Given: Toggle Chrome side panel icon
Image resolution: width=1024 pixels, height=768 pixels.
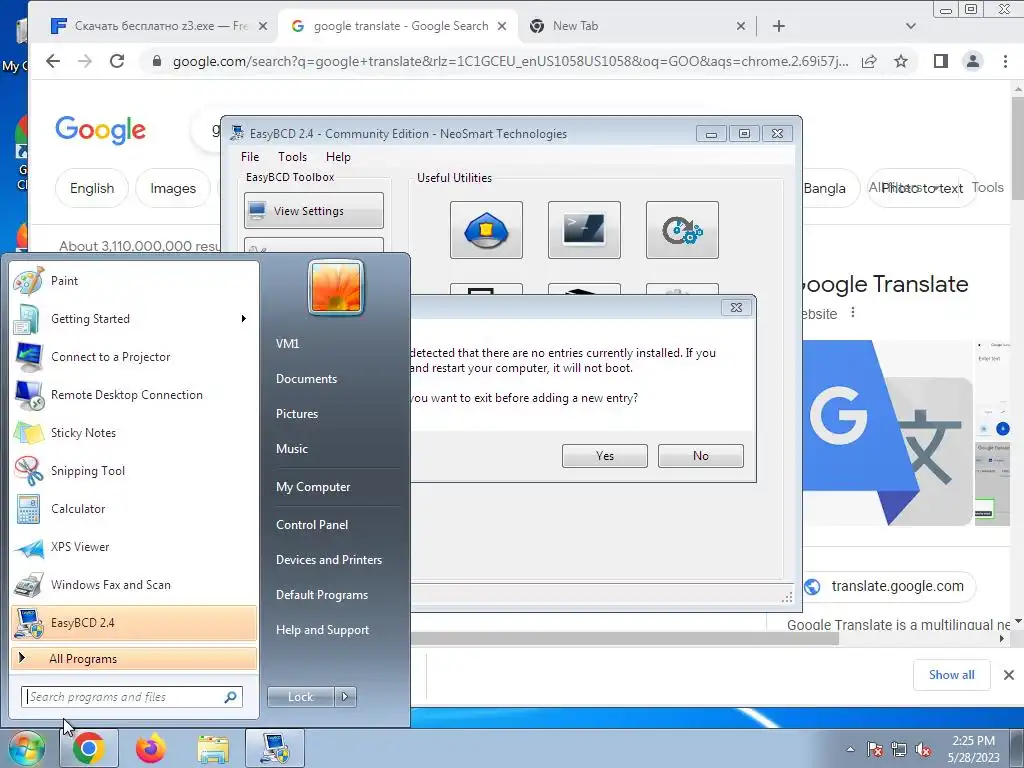Looking at the screenshot, I should pos(940,61).
